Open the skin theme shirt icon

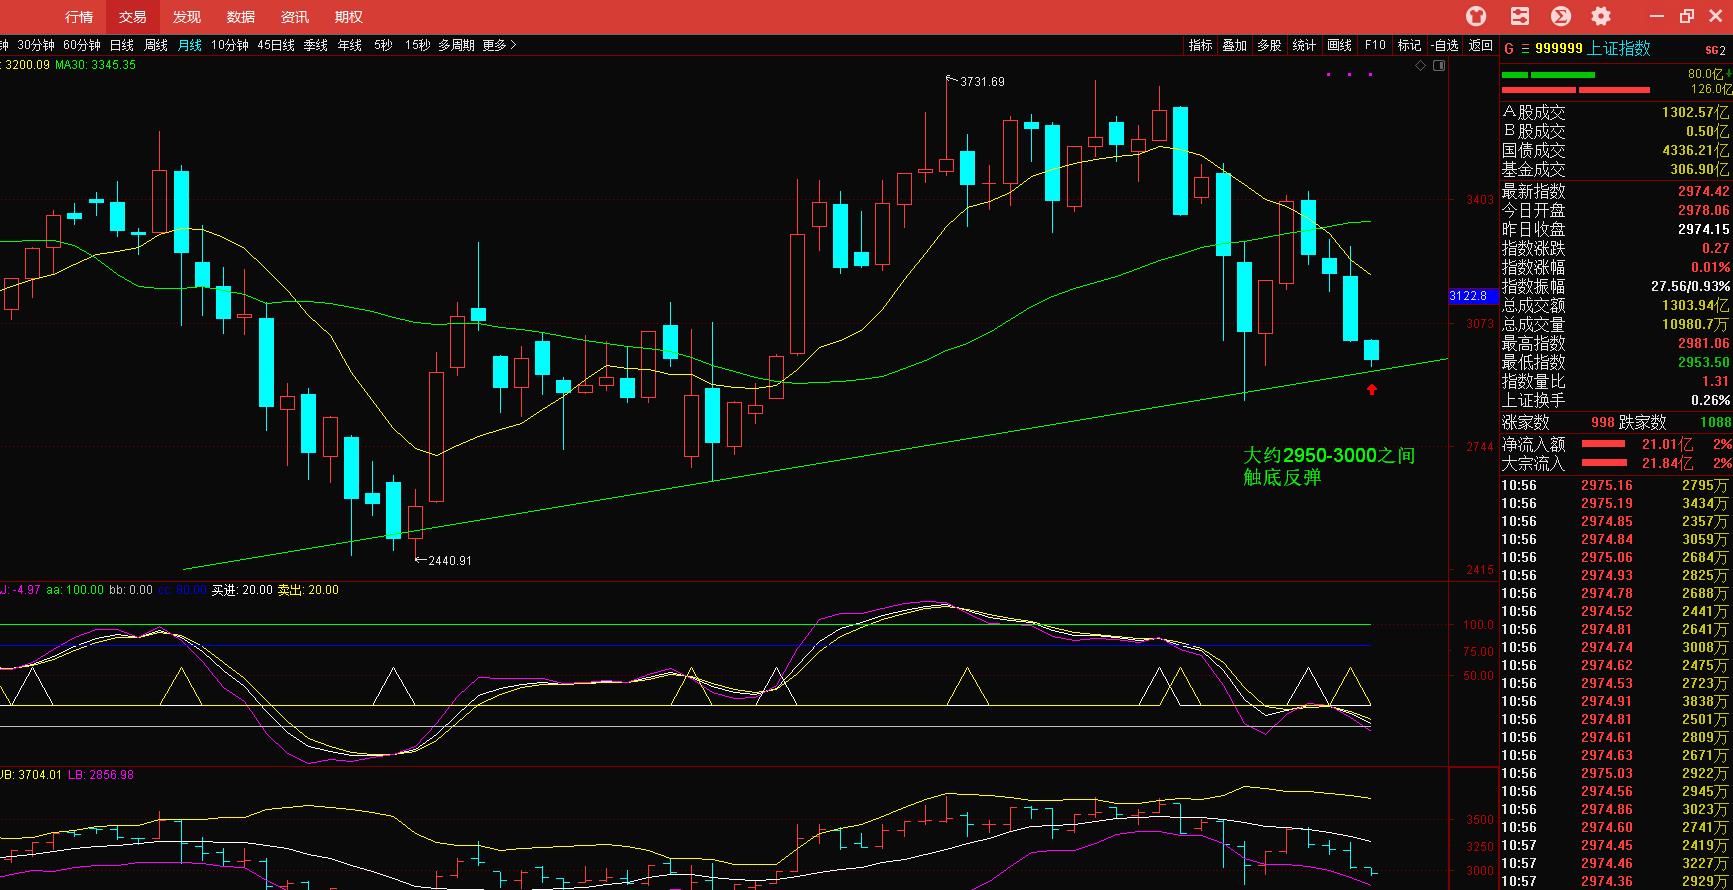1476,16
